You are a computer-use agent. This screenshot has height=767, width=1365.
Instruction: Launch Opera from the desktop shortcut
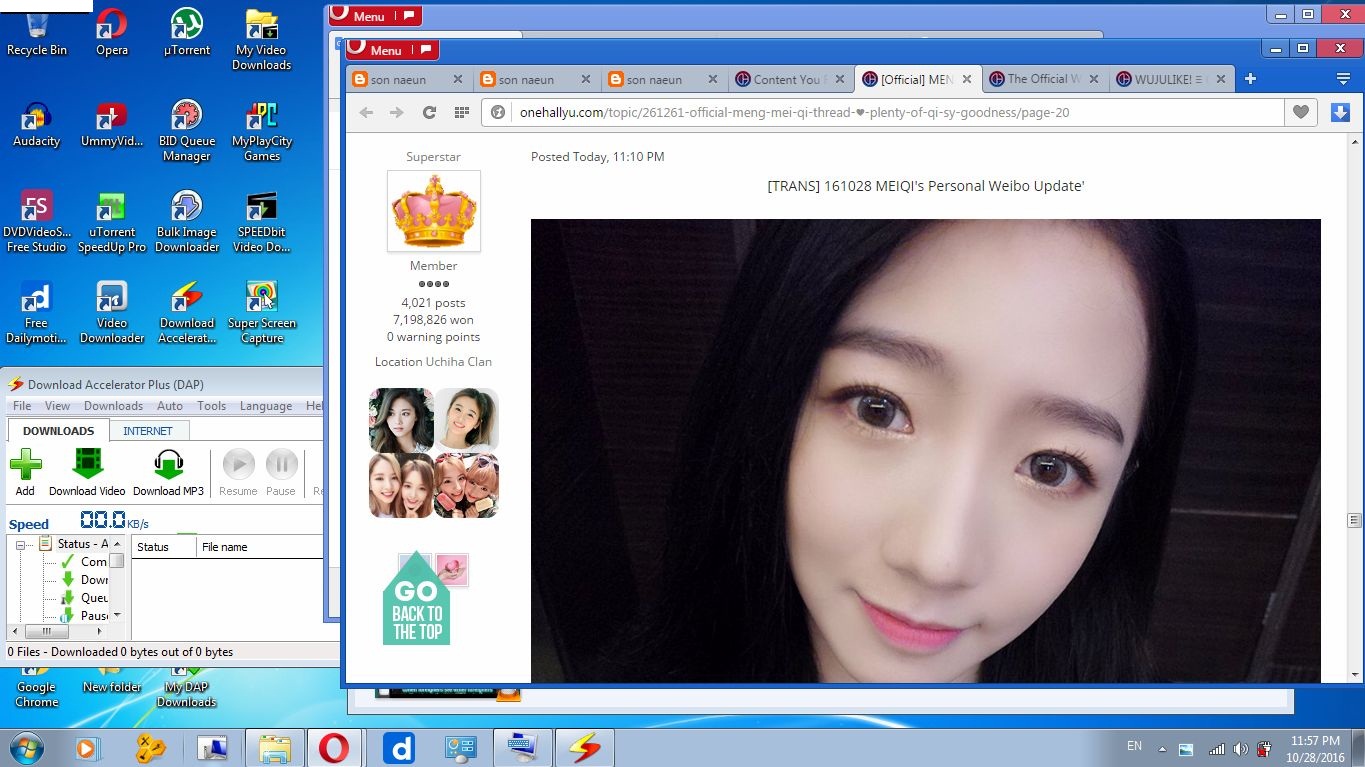tap(112, 32)
